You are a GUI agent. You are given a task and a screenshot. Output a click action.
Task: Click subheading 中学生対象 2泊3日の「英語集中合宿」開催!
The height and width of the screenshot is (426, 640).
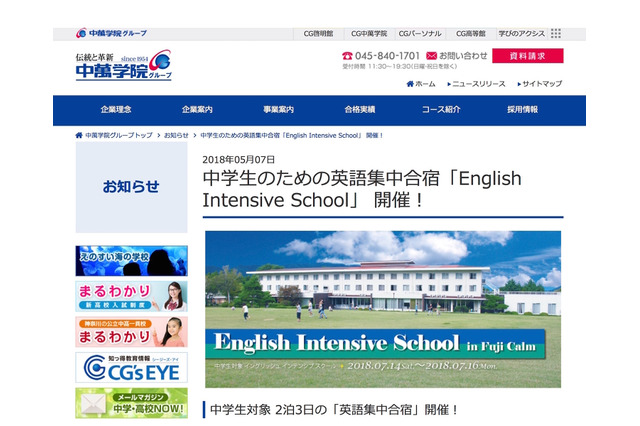334,409
